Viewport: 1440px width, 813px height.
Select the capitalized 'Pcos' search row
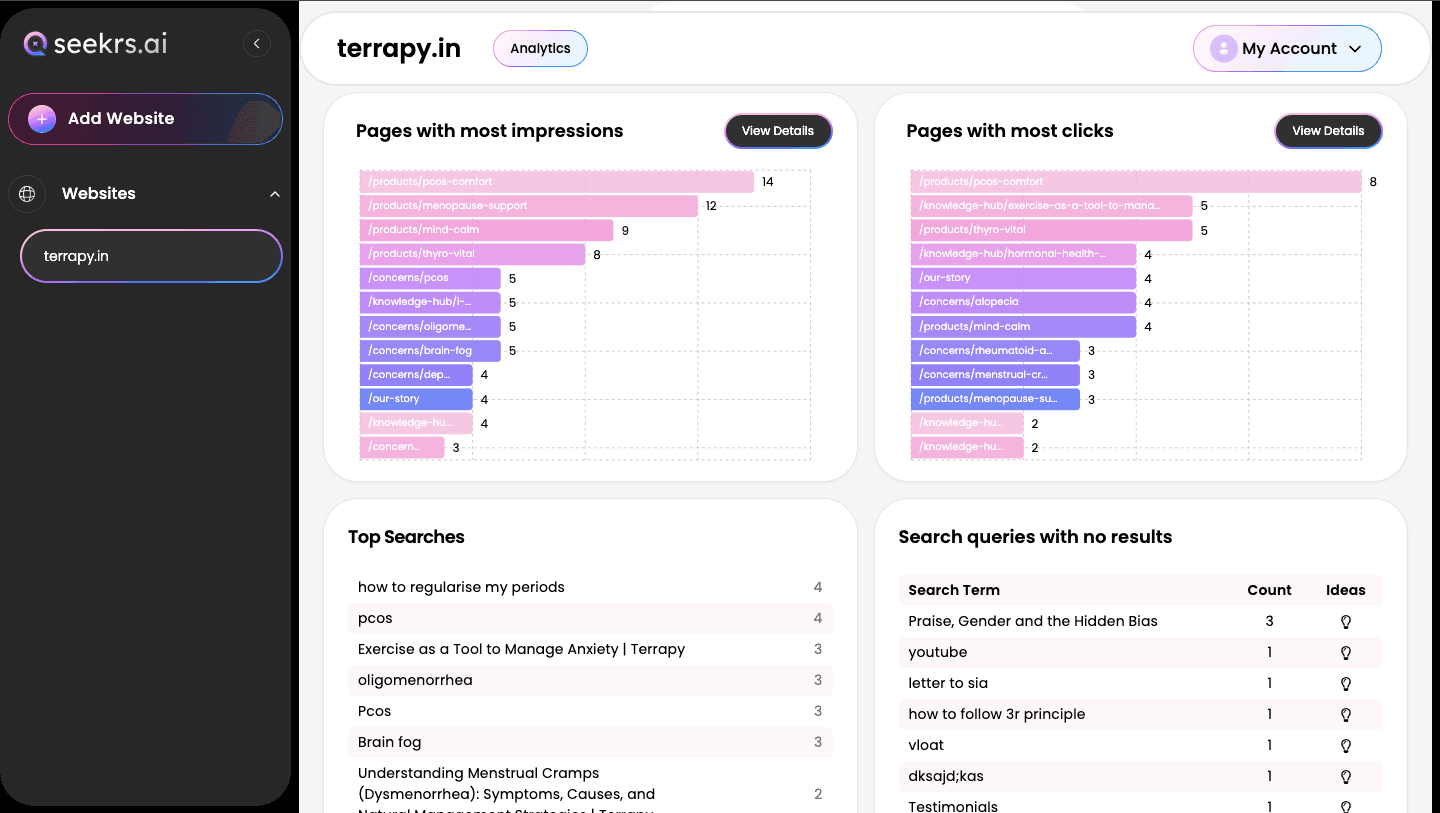pyautogui.click(x=590, y=711)
